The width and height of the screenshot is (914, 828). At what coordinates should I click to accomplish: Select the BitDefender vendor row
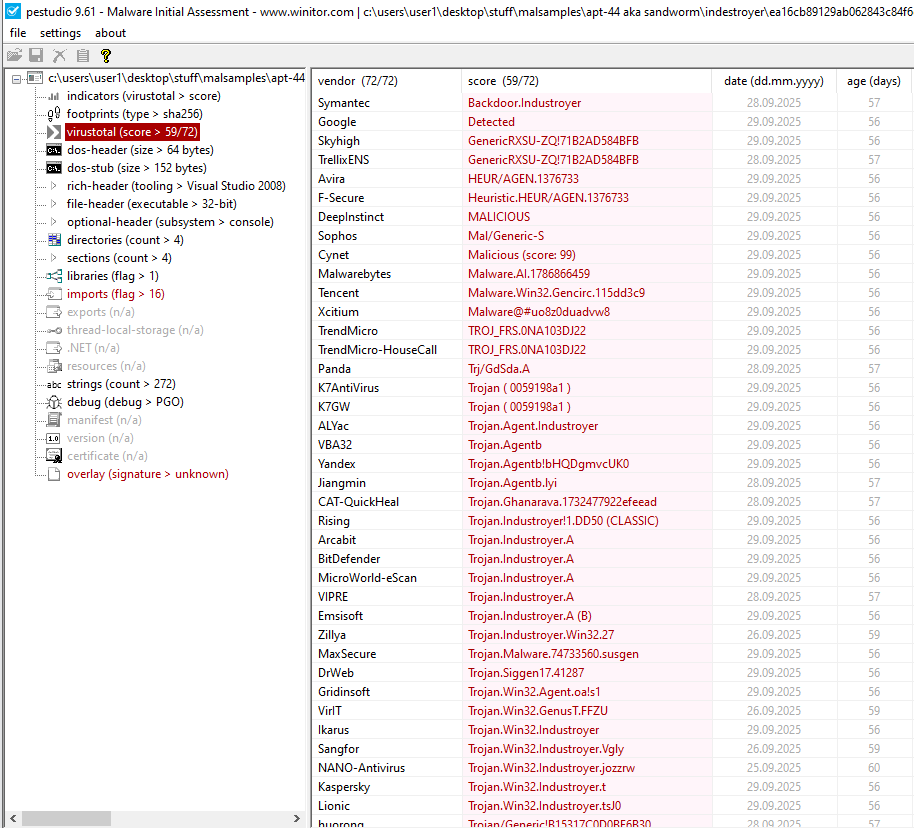tap(611, 559)
